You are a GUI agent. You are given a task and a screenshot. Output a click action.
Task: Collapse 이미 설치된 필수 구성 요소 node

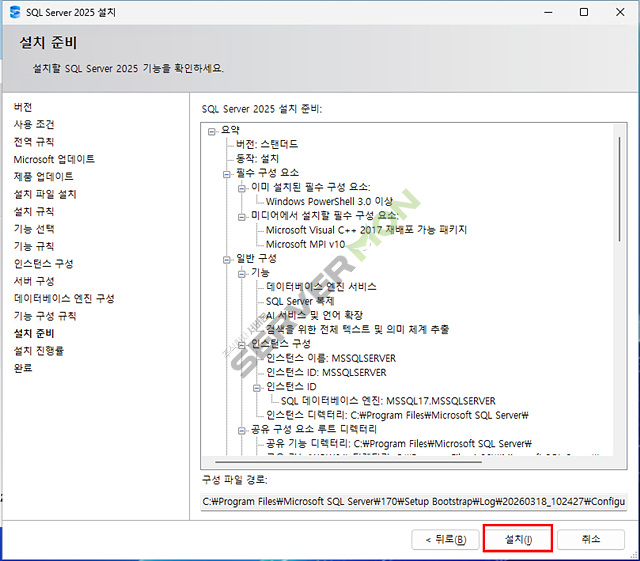click(x=242, y=188)
